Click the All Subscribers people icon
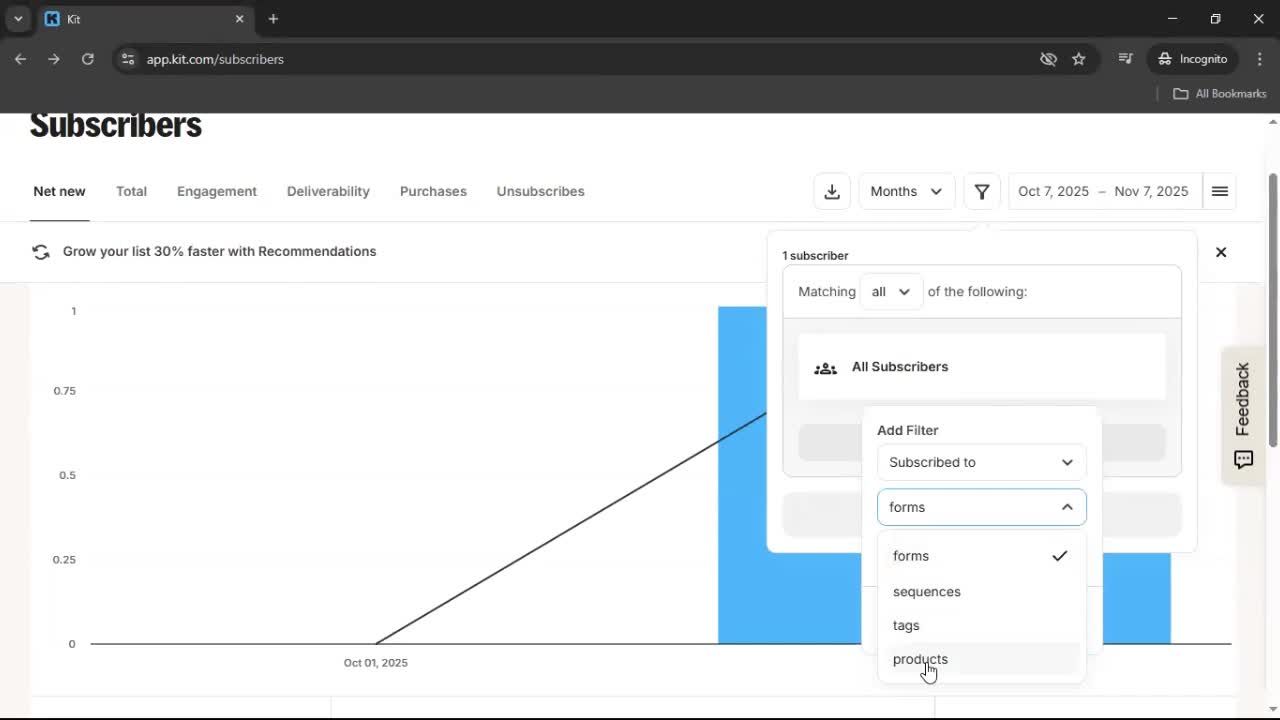 (x=825, y=367)
